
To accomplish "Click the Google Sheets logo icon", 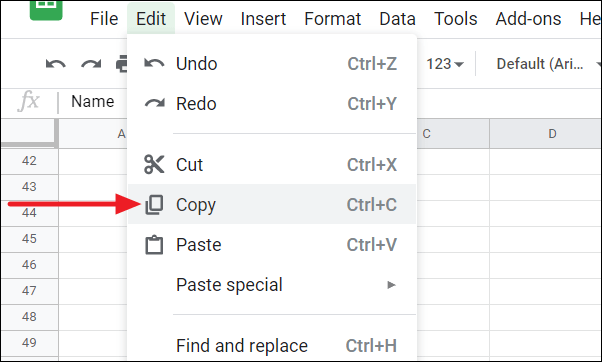I will (46, 10).
